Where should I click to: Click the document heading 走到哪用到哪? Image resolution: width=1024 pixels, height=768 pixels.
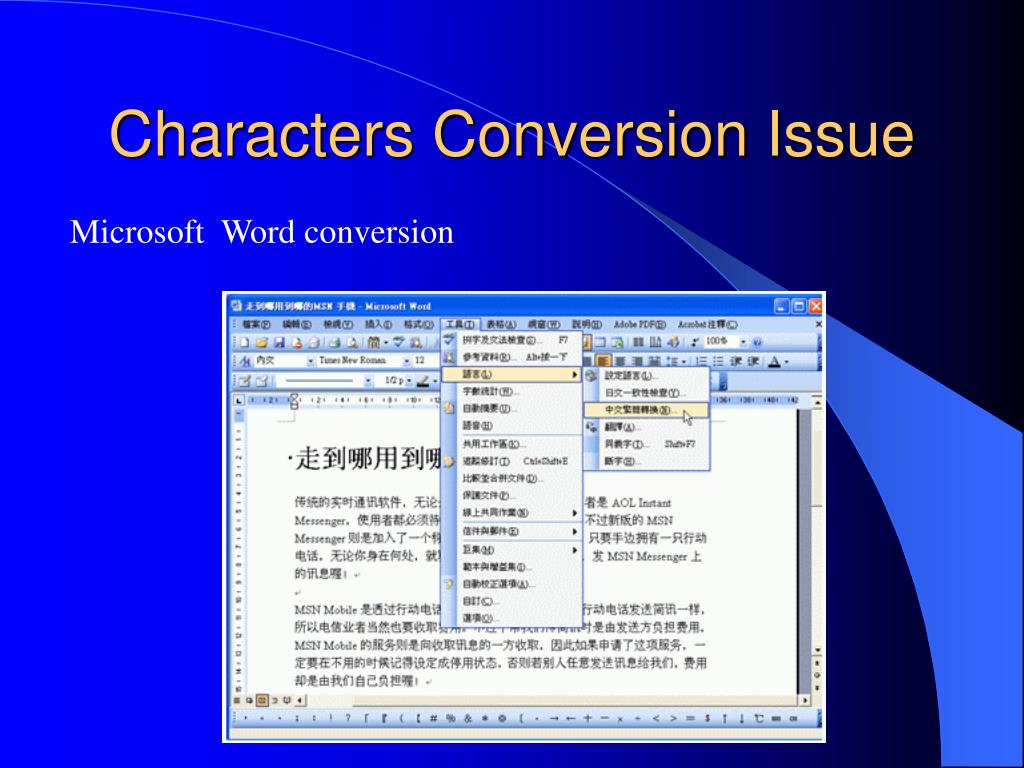[x=369, y=458]
